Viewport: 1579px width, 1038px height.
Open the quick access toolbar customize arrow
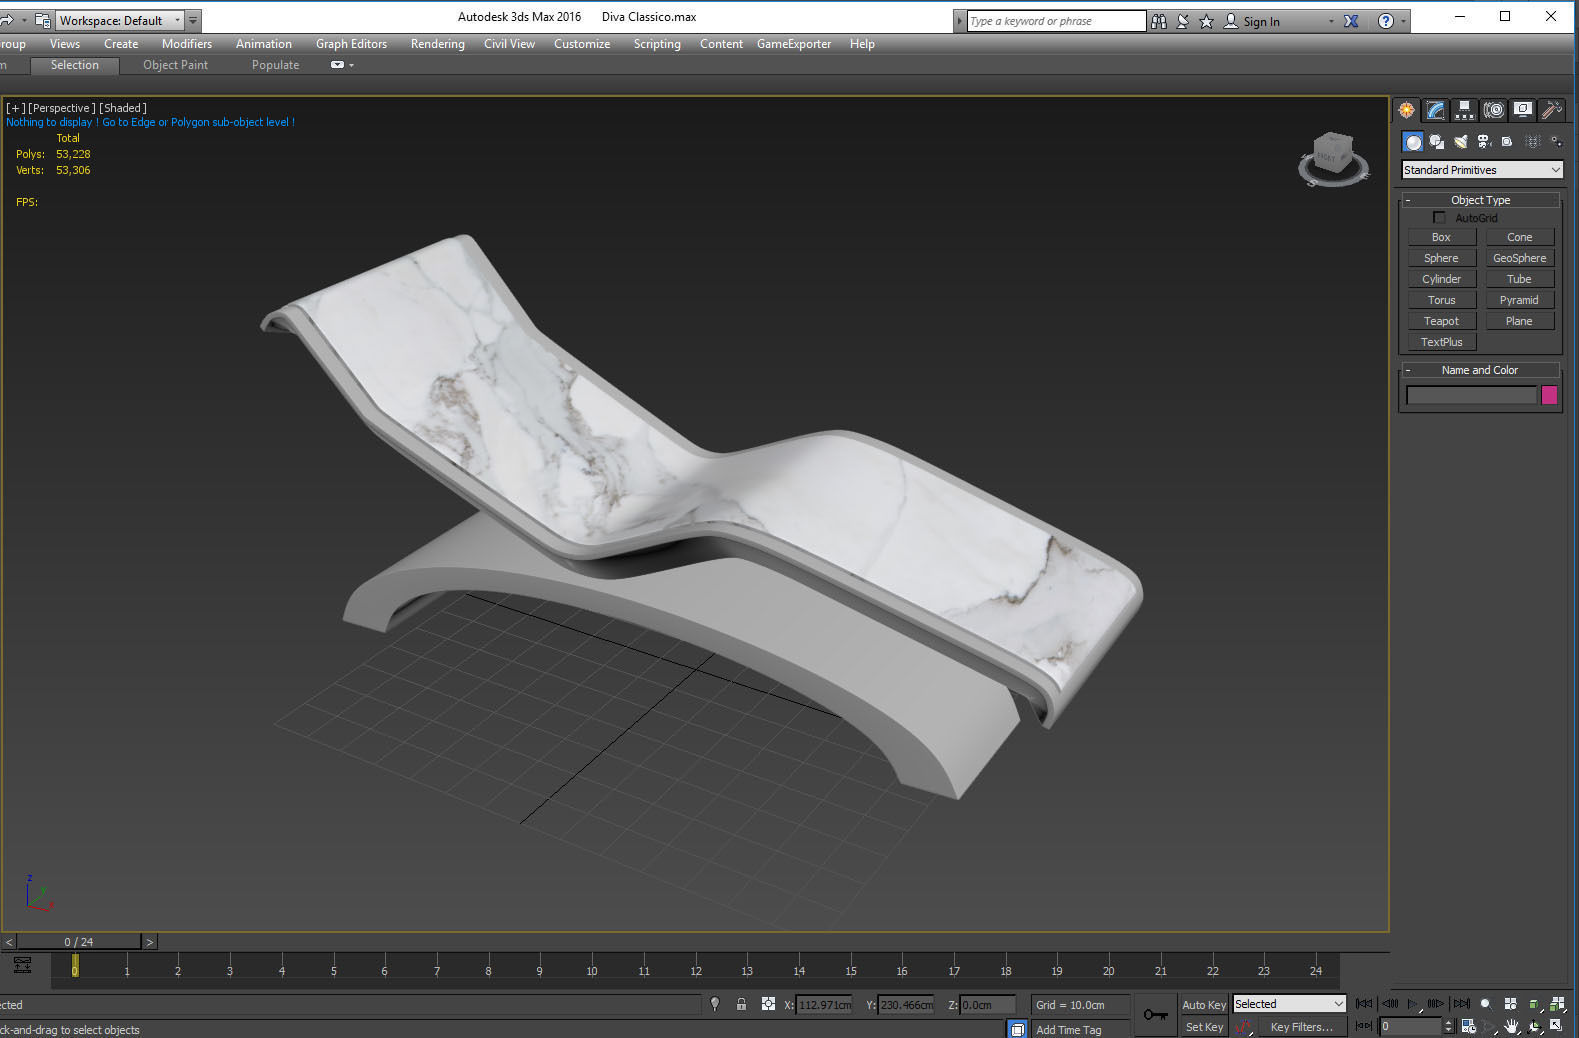tap(193, 20)
